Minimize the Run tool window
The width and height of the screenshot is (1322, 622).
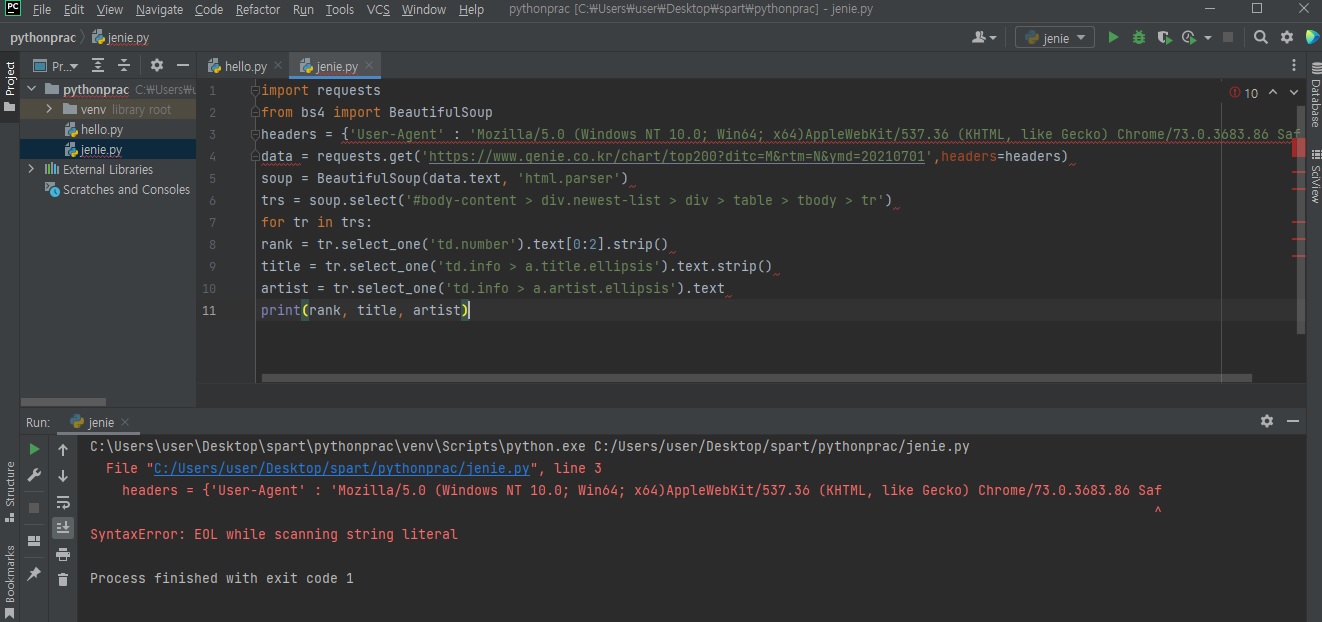[1293, 421]
